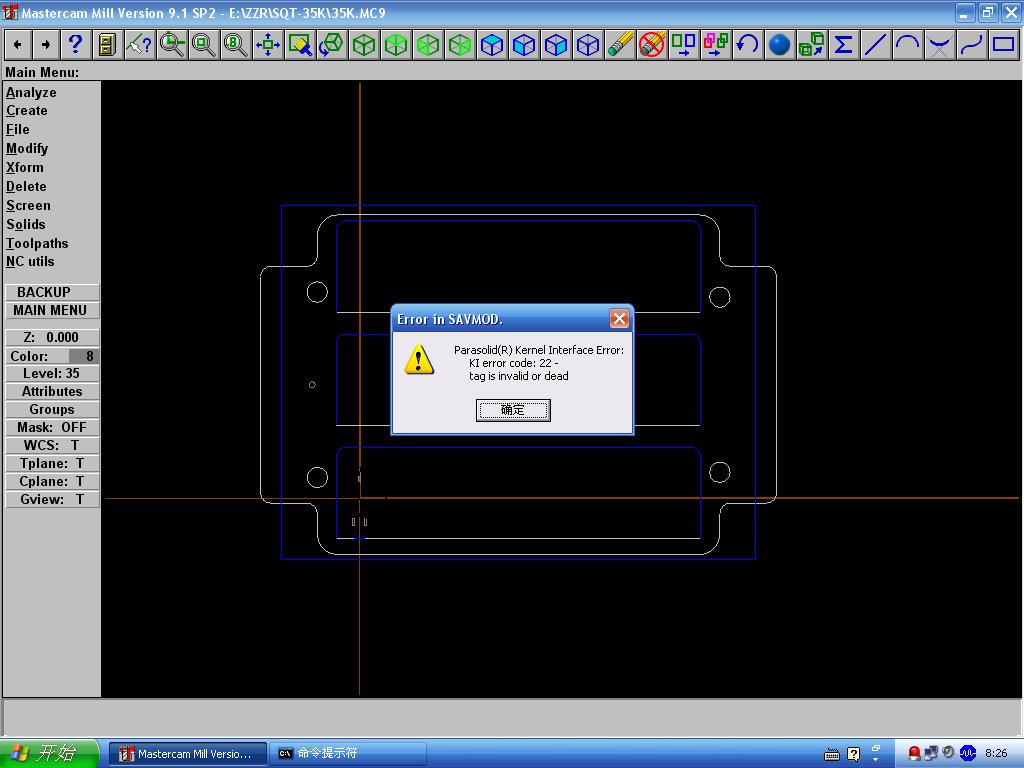The height and width of the screenshot is (768, 1024).
Task: Open the NC utils menu
Action: click(30, 262)
